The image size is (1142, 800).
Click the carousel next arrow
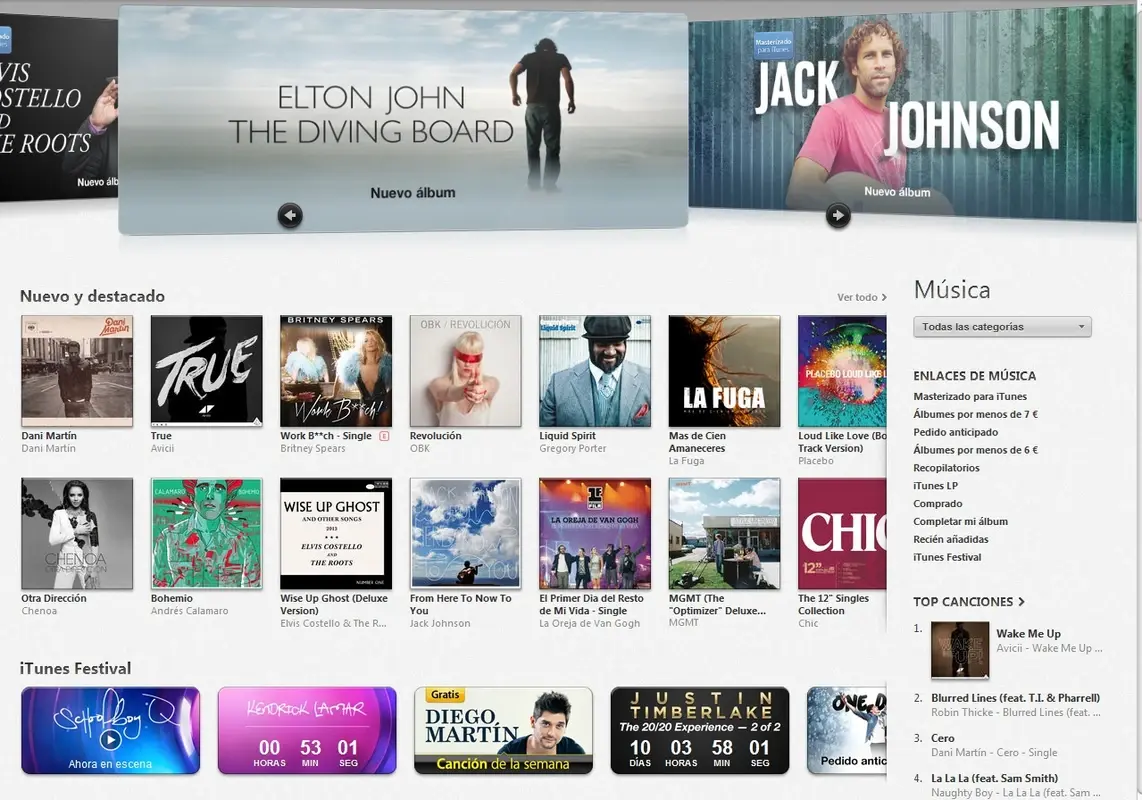(x=838, y=215)
